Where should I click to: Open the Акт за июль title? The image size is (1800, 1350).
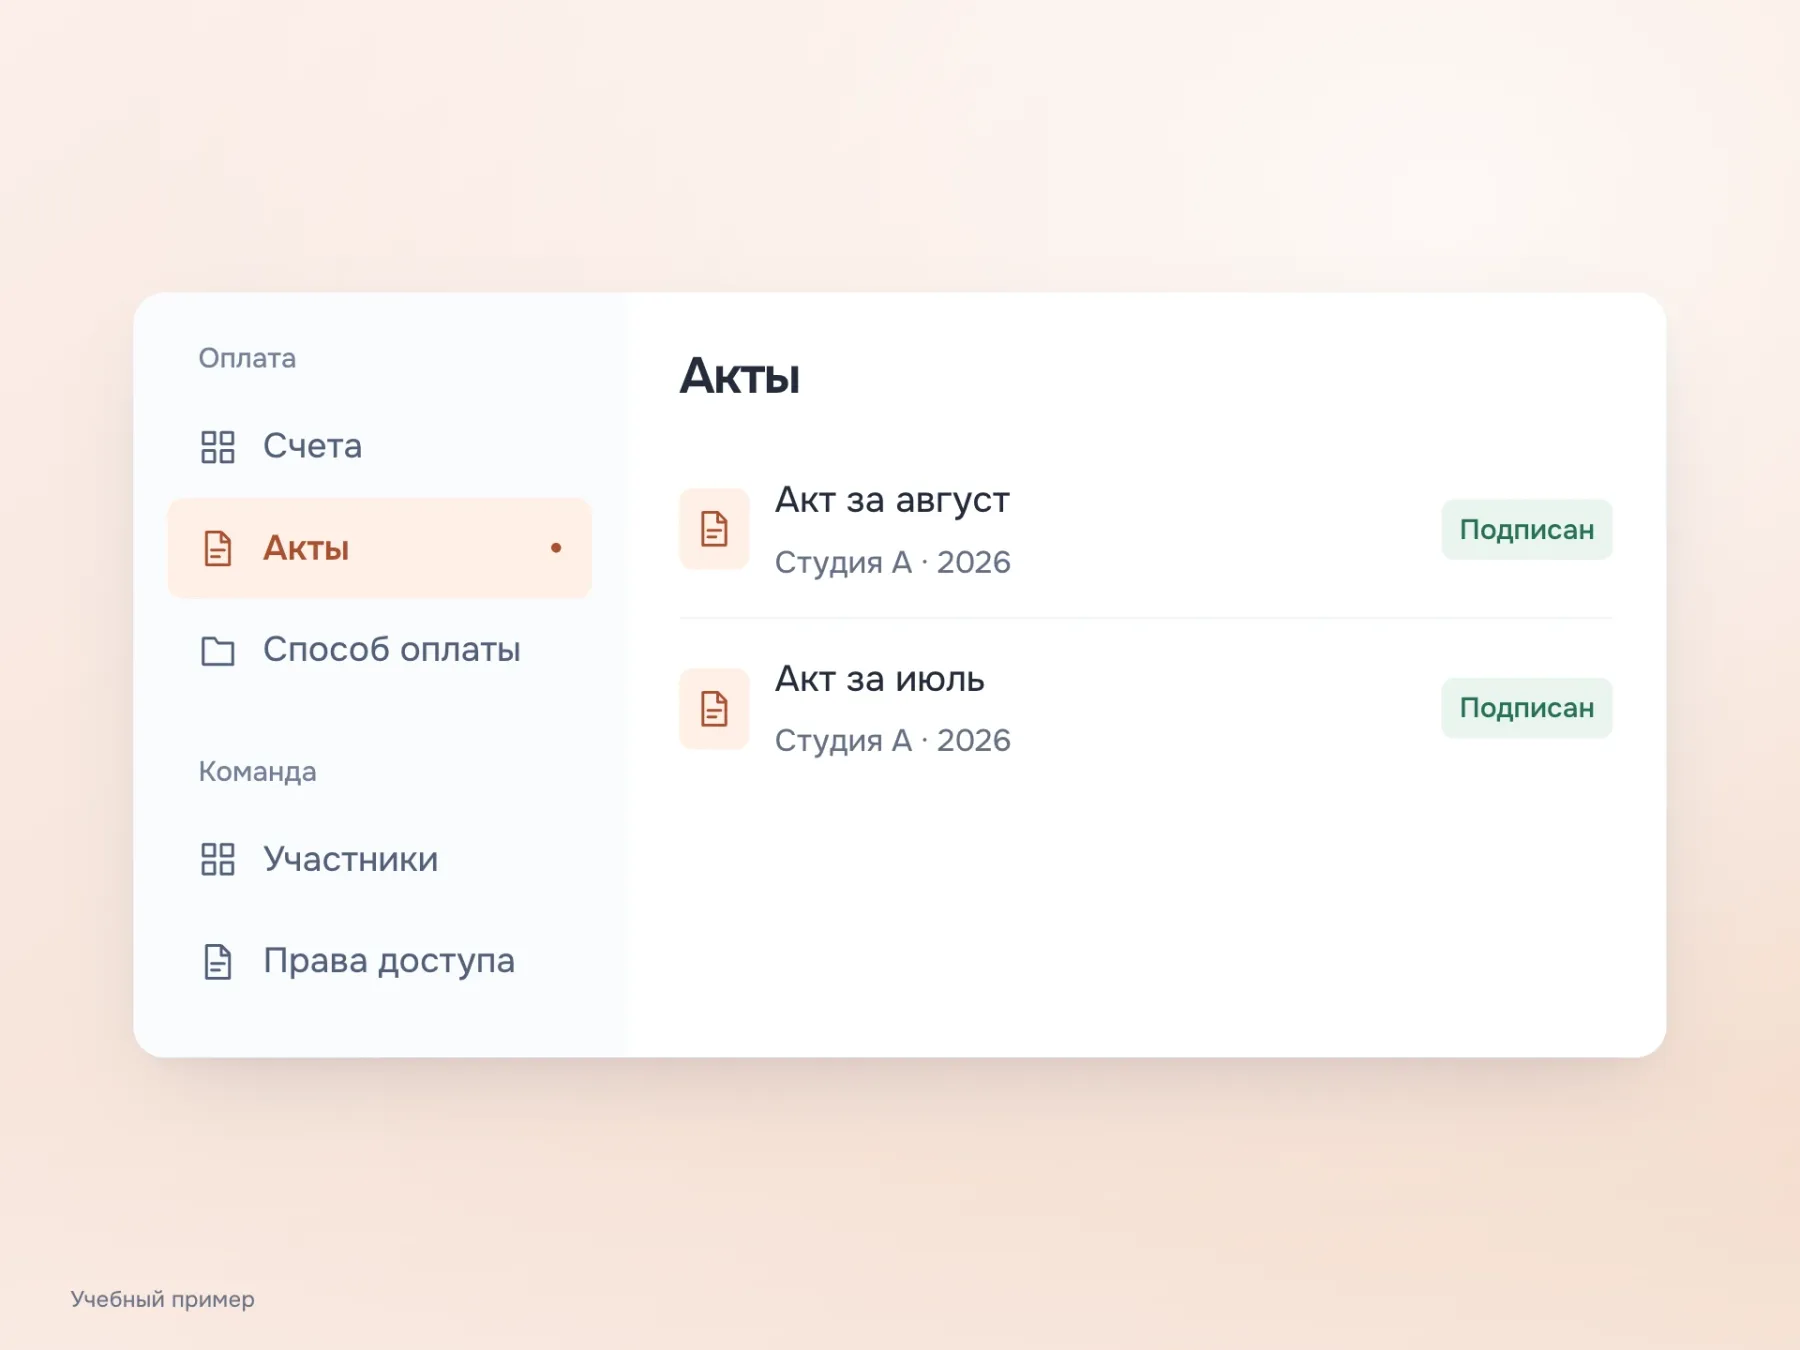click(880, 679)
